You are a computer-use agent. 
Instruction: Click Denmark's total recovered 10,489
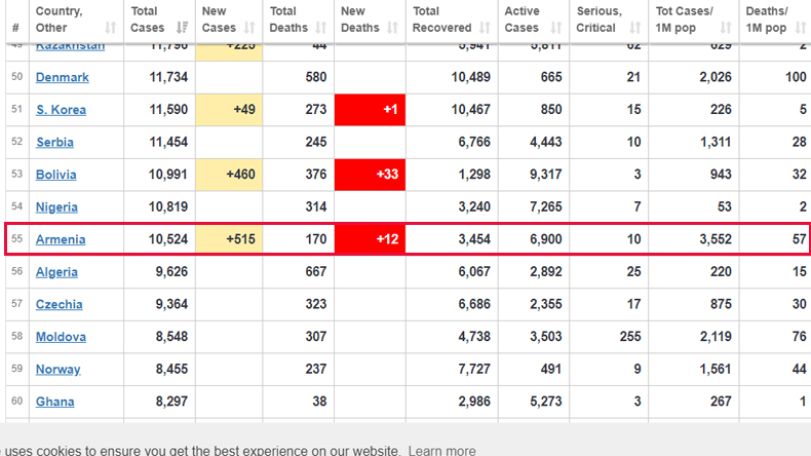[x=471, y=78]
